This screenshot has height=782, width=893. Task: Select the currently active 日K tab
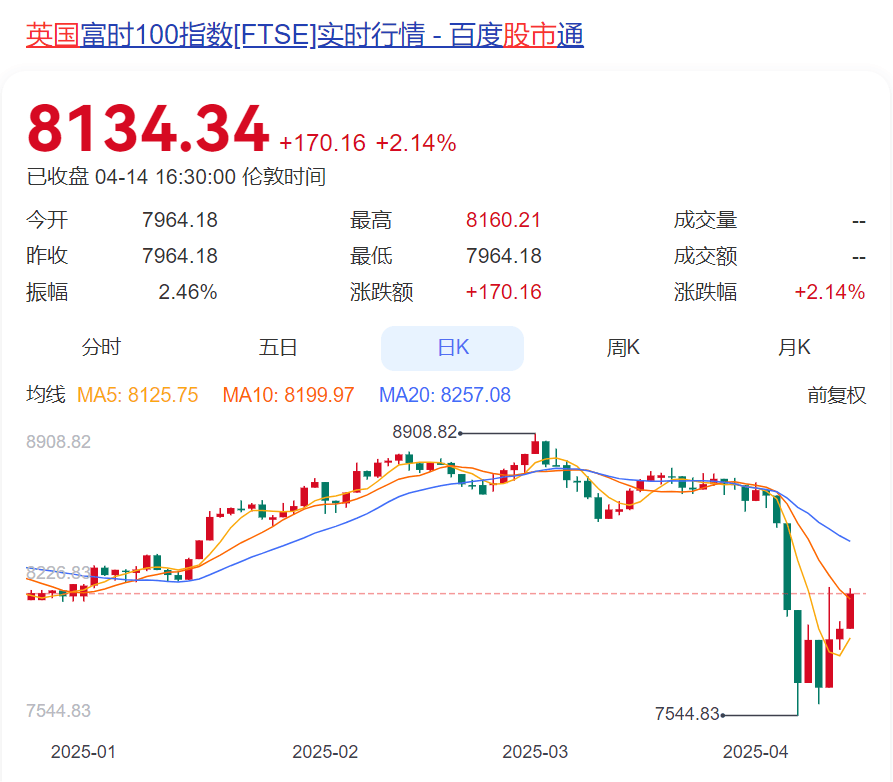pos(451,347)
